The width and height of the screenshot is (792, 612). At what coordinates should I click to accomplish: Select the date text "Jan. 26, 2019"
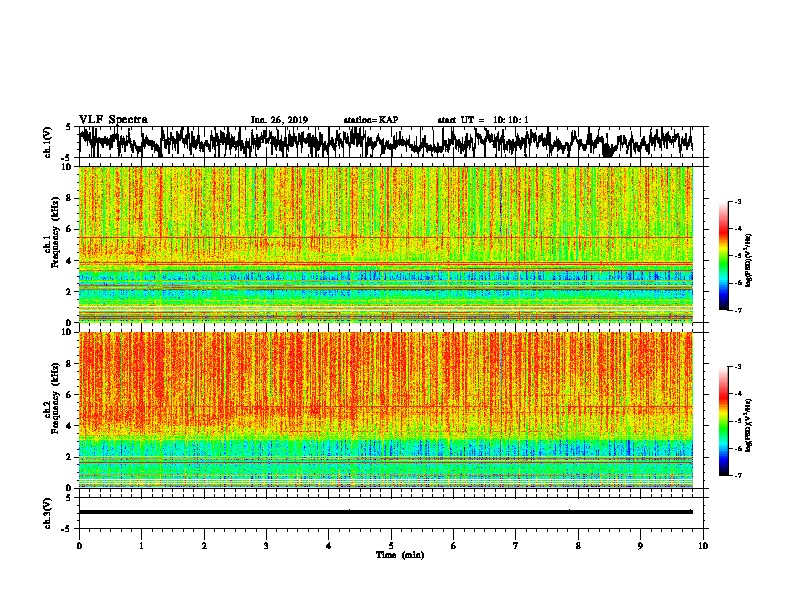click(279, 120)
